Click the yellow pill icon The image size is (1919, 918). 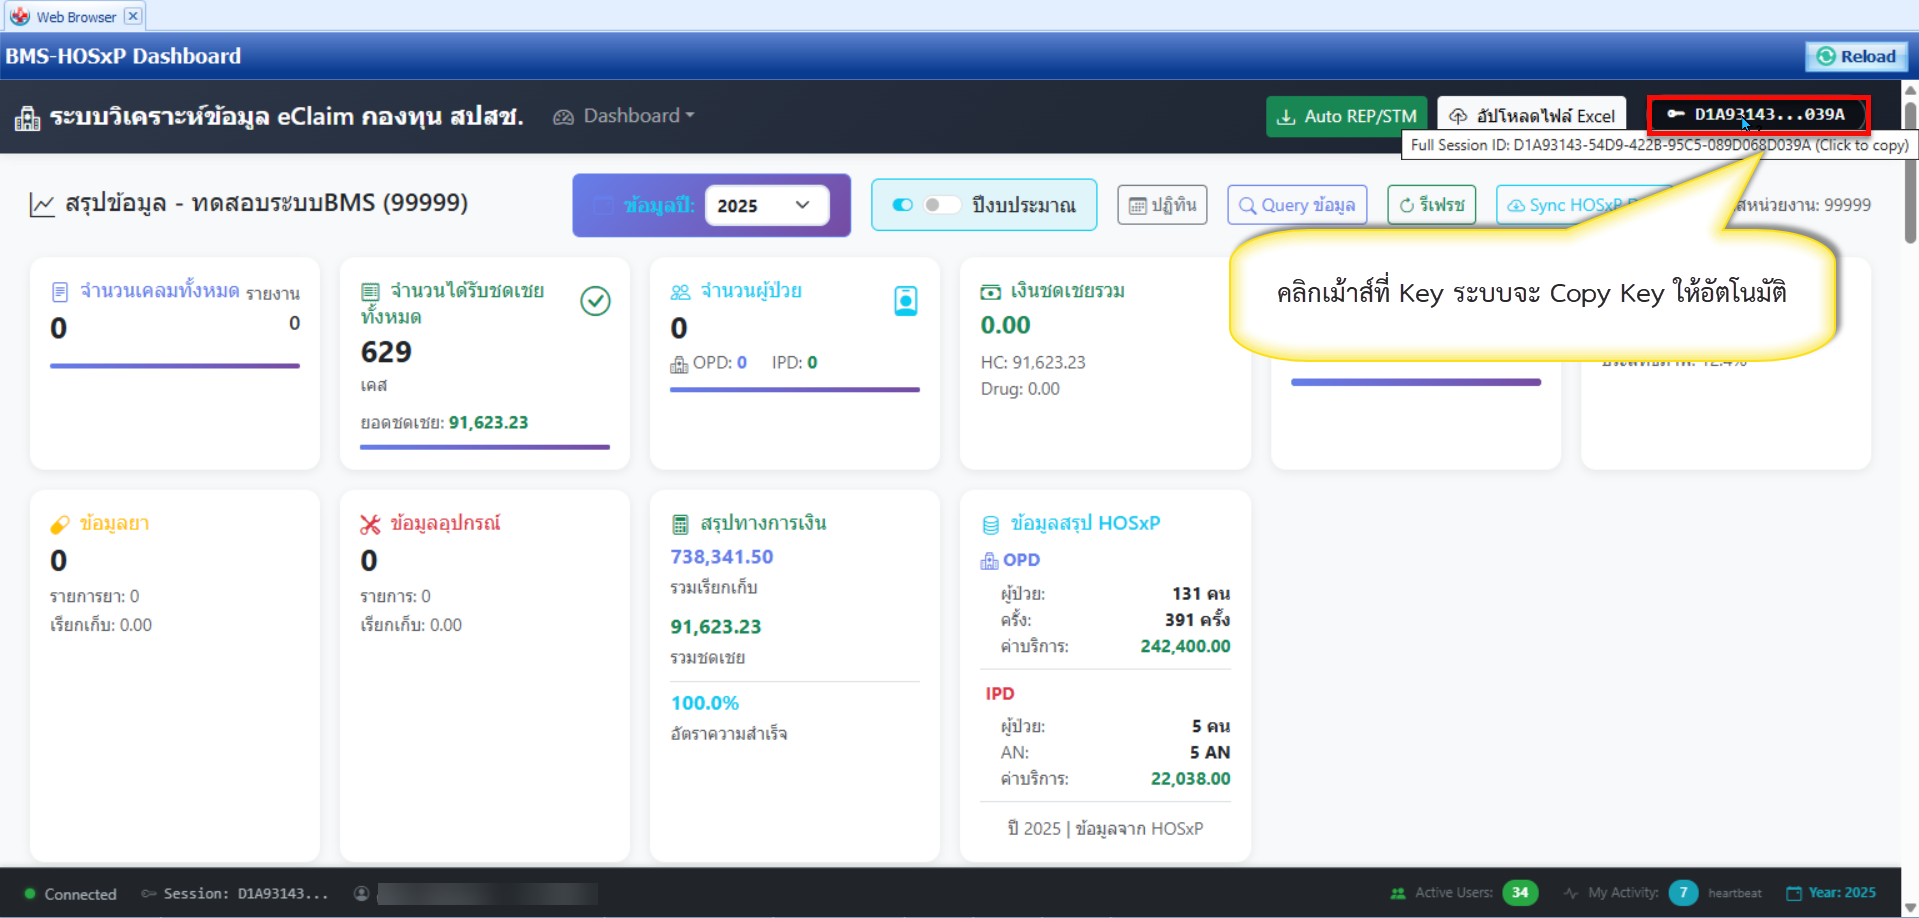pyautogui.click(x=60, y=524)
